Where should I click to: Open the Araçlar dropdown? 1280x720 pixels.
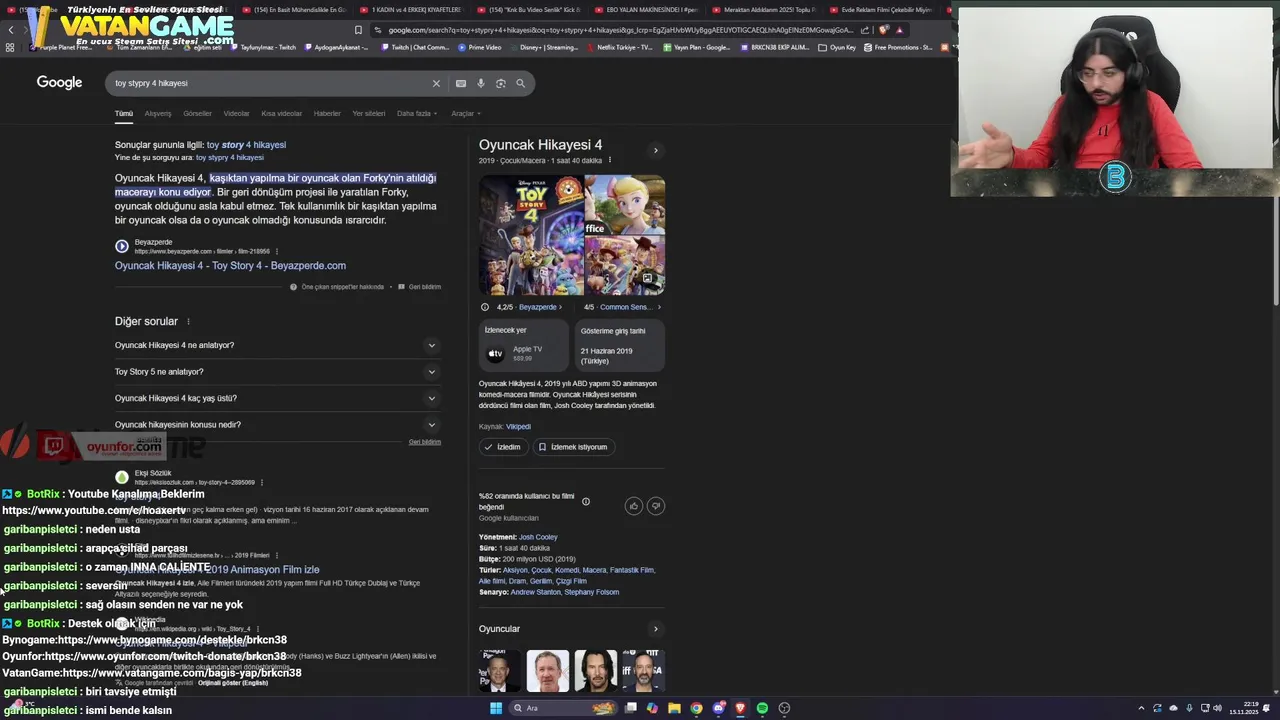click(x=465, y=113)
